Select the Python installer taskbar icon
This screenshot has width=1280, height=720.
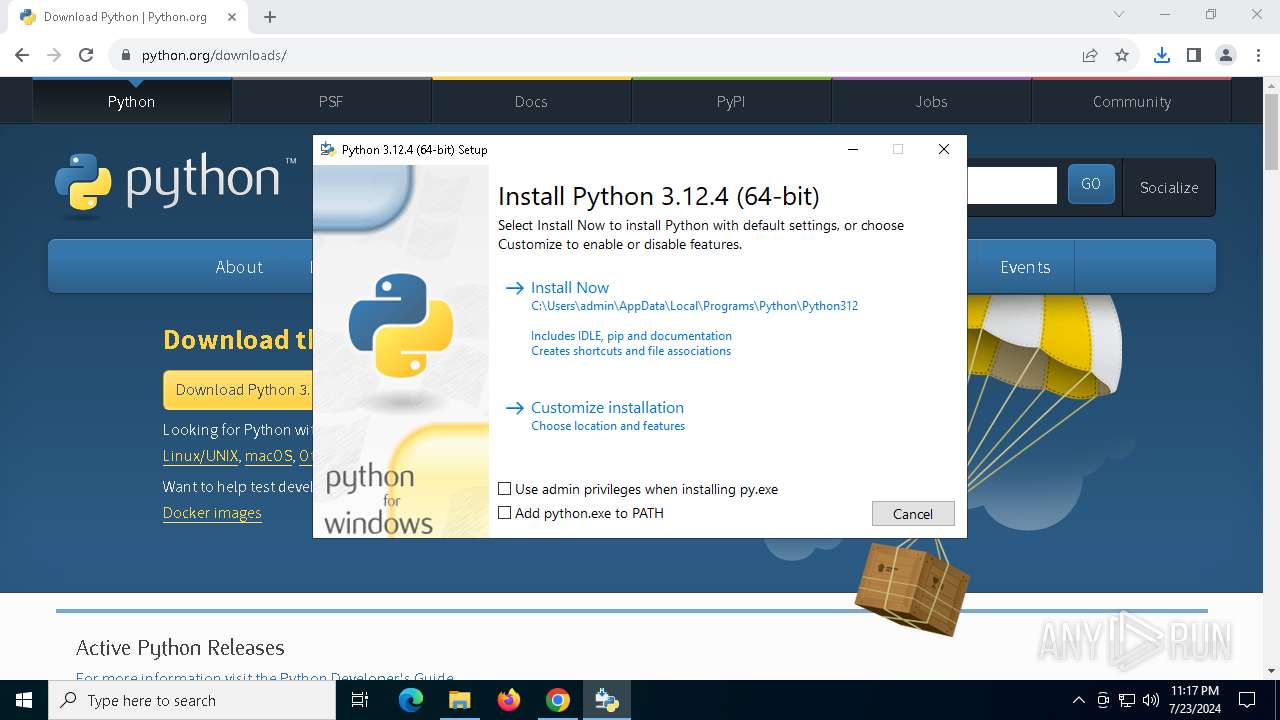coord(607,700)
